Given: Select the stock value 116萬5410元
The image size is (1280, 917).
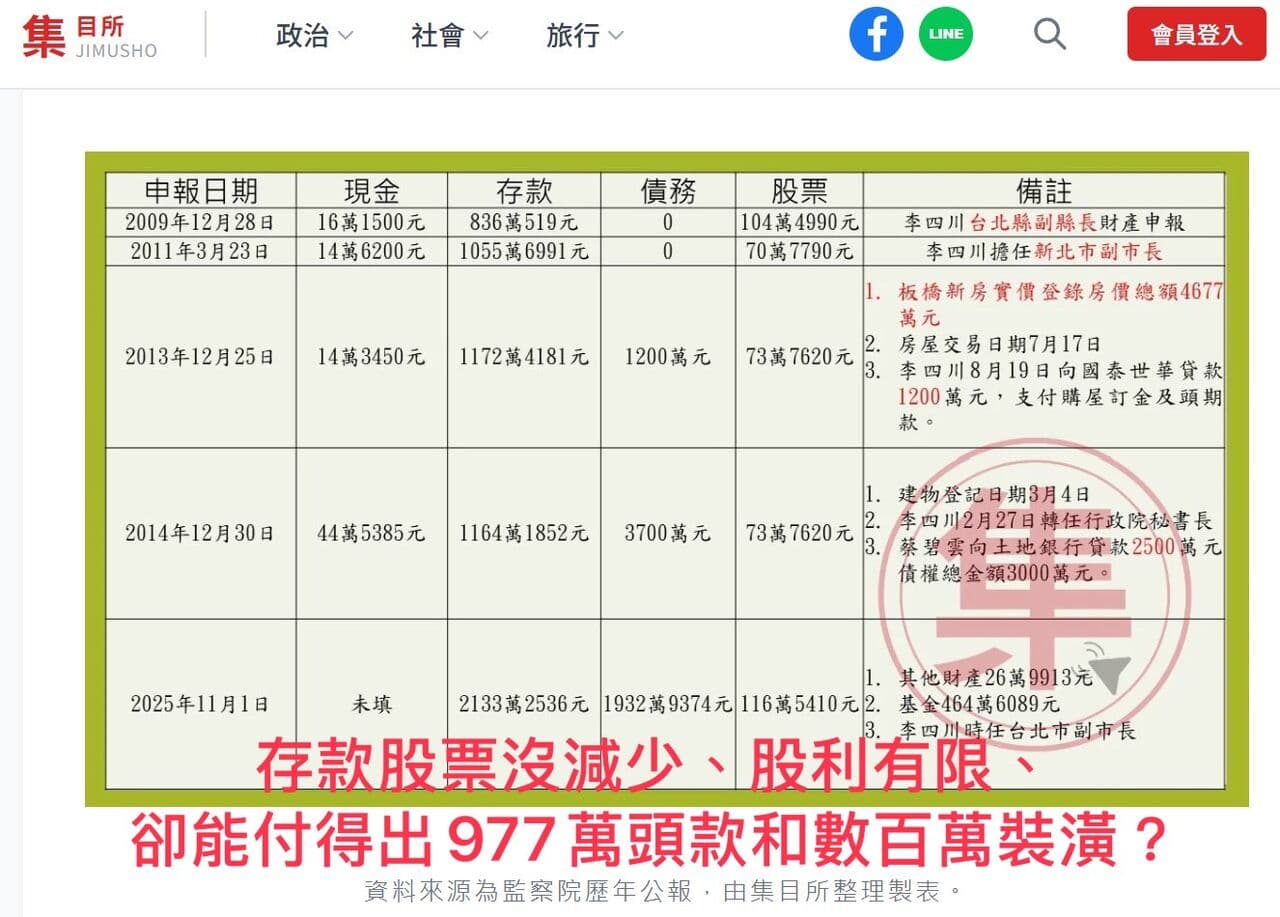Looking at the screenshot, I should coord(799,704).
